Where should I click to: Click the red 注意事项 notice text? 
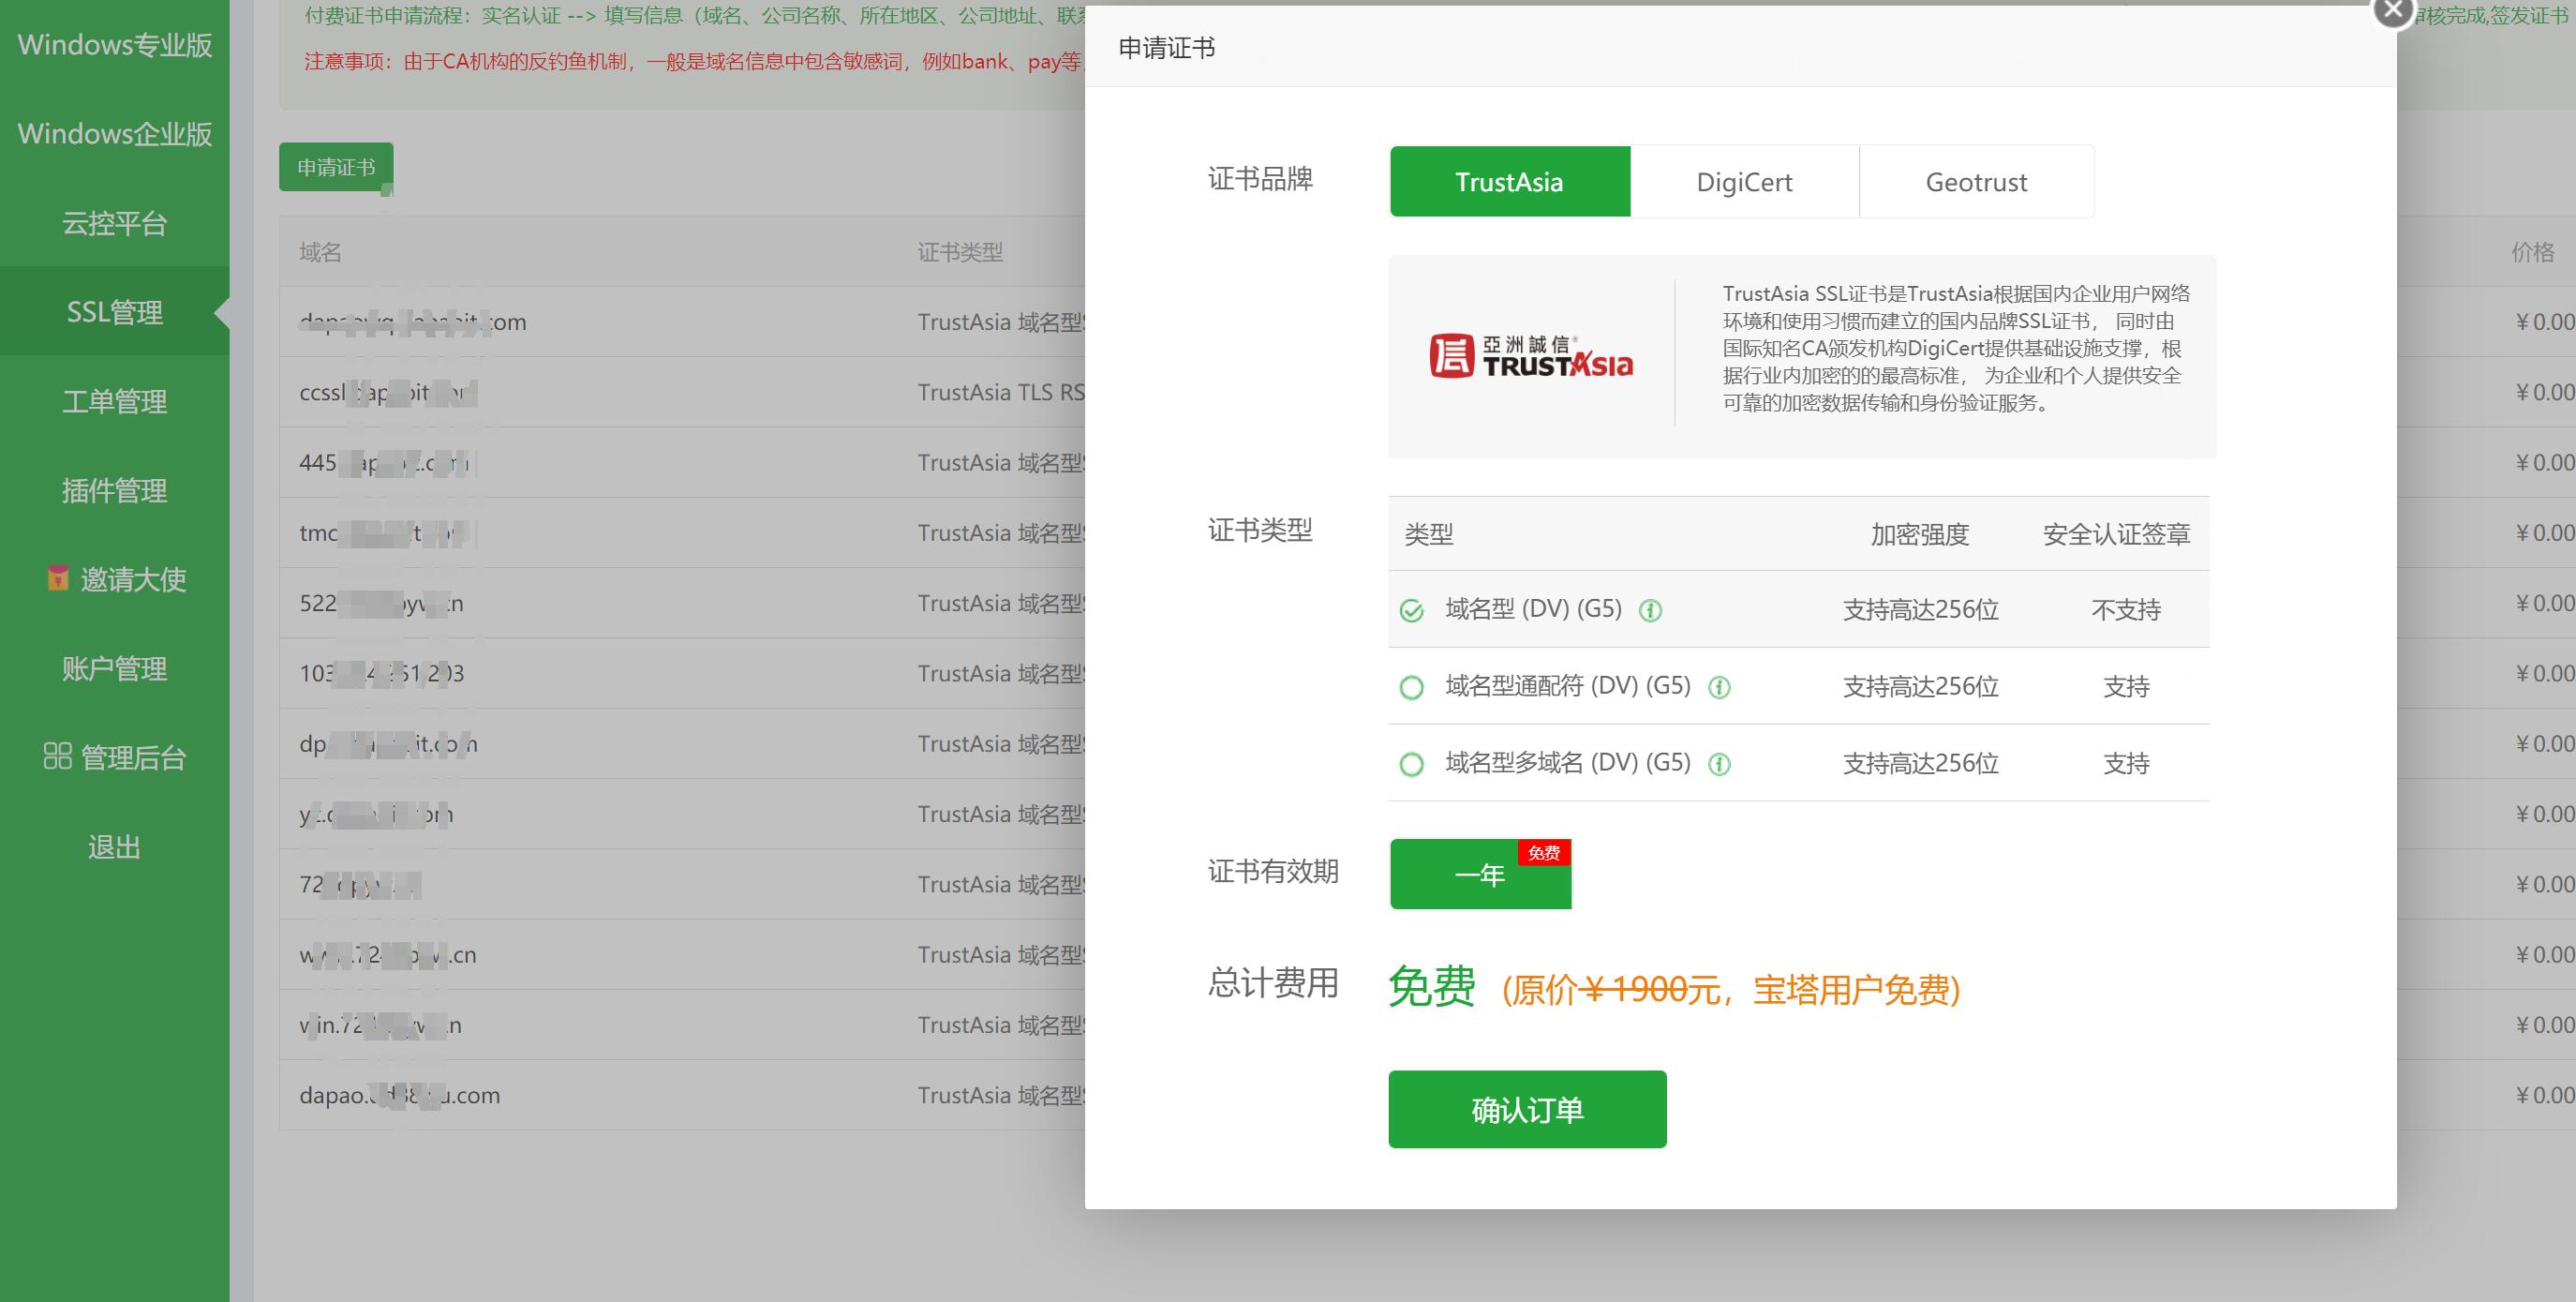coord(694,61)
